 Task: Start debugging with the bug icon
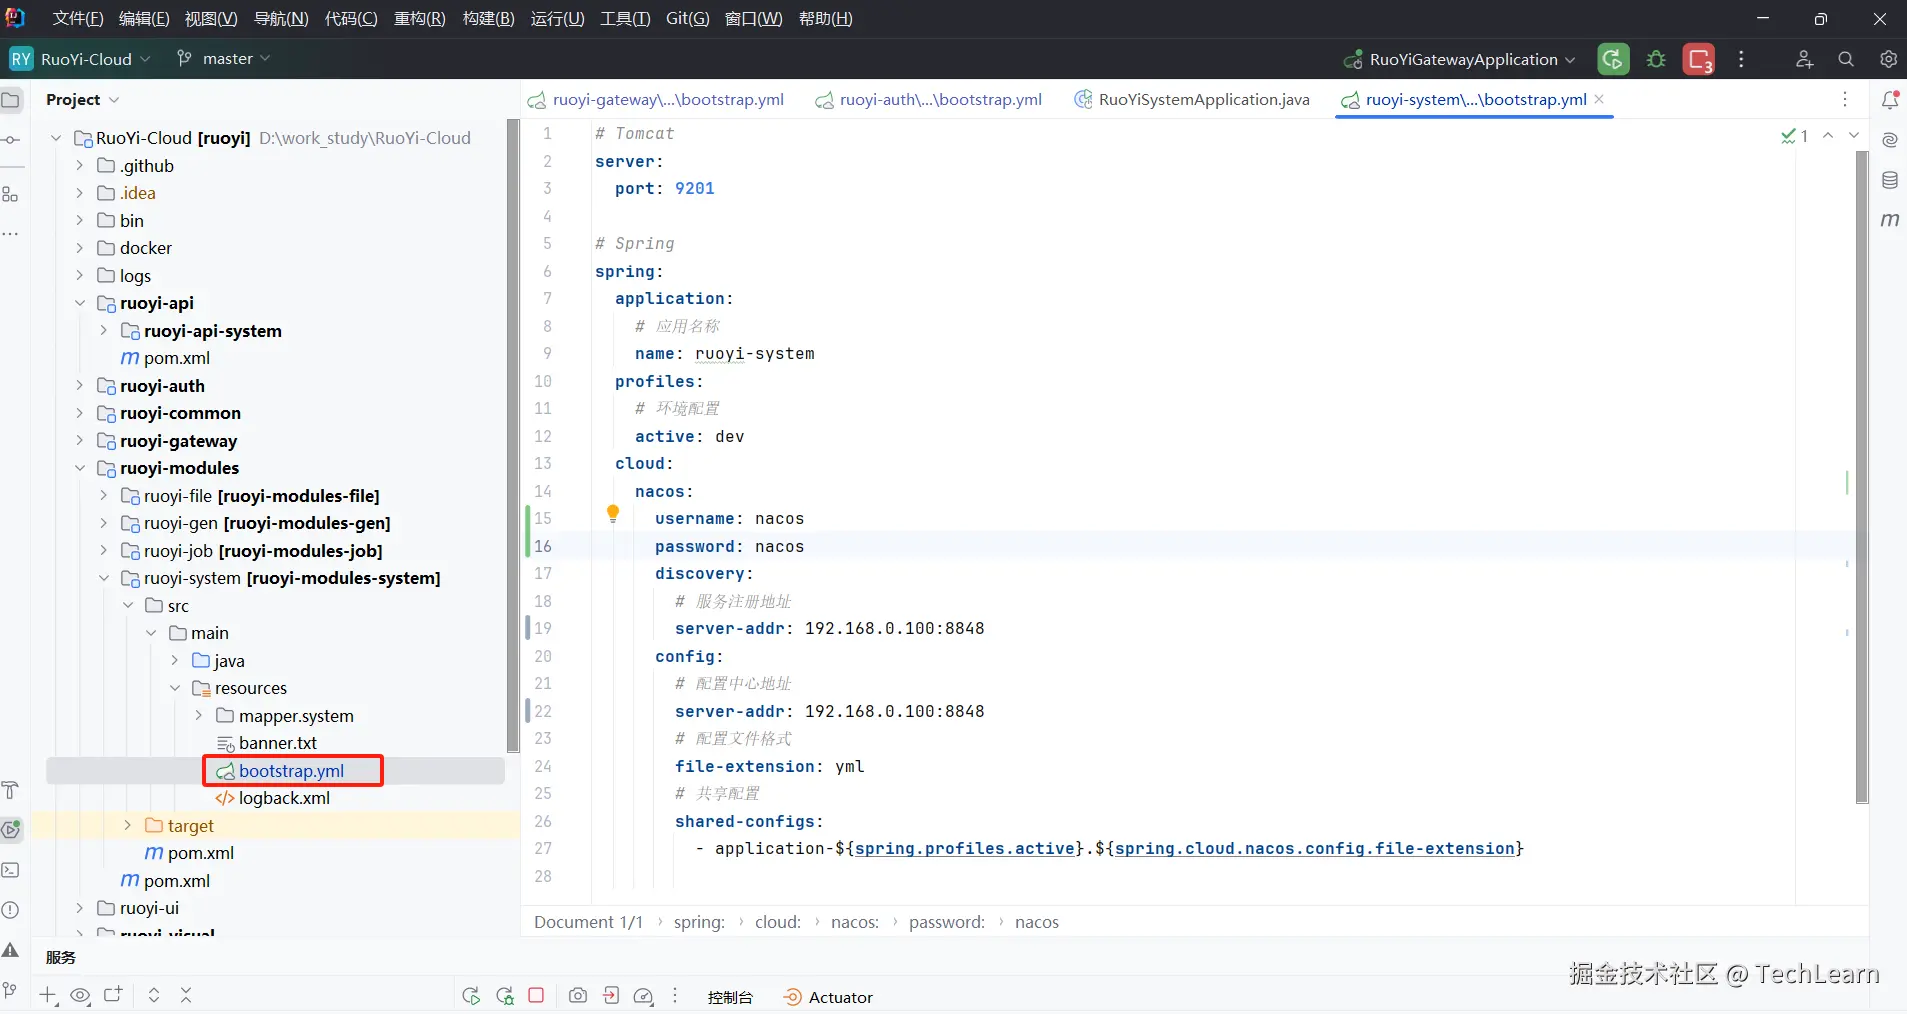tap(1656, 59)
